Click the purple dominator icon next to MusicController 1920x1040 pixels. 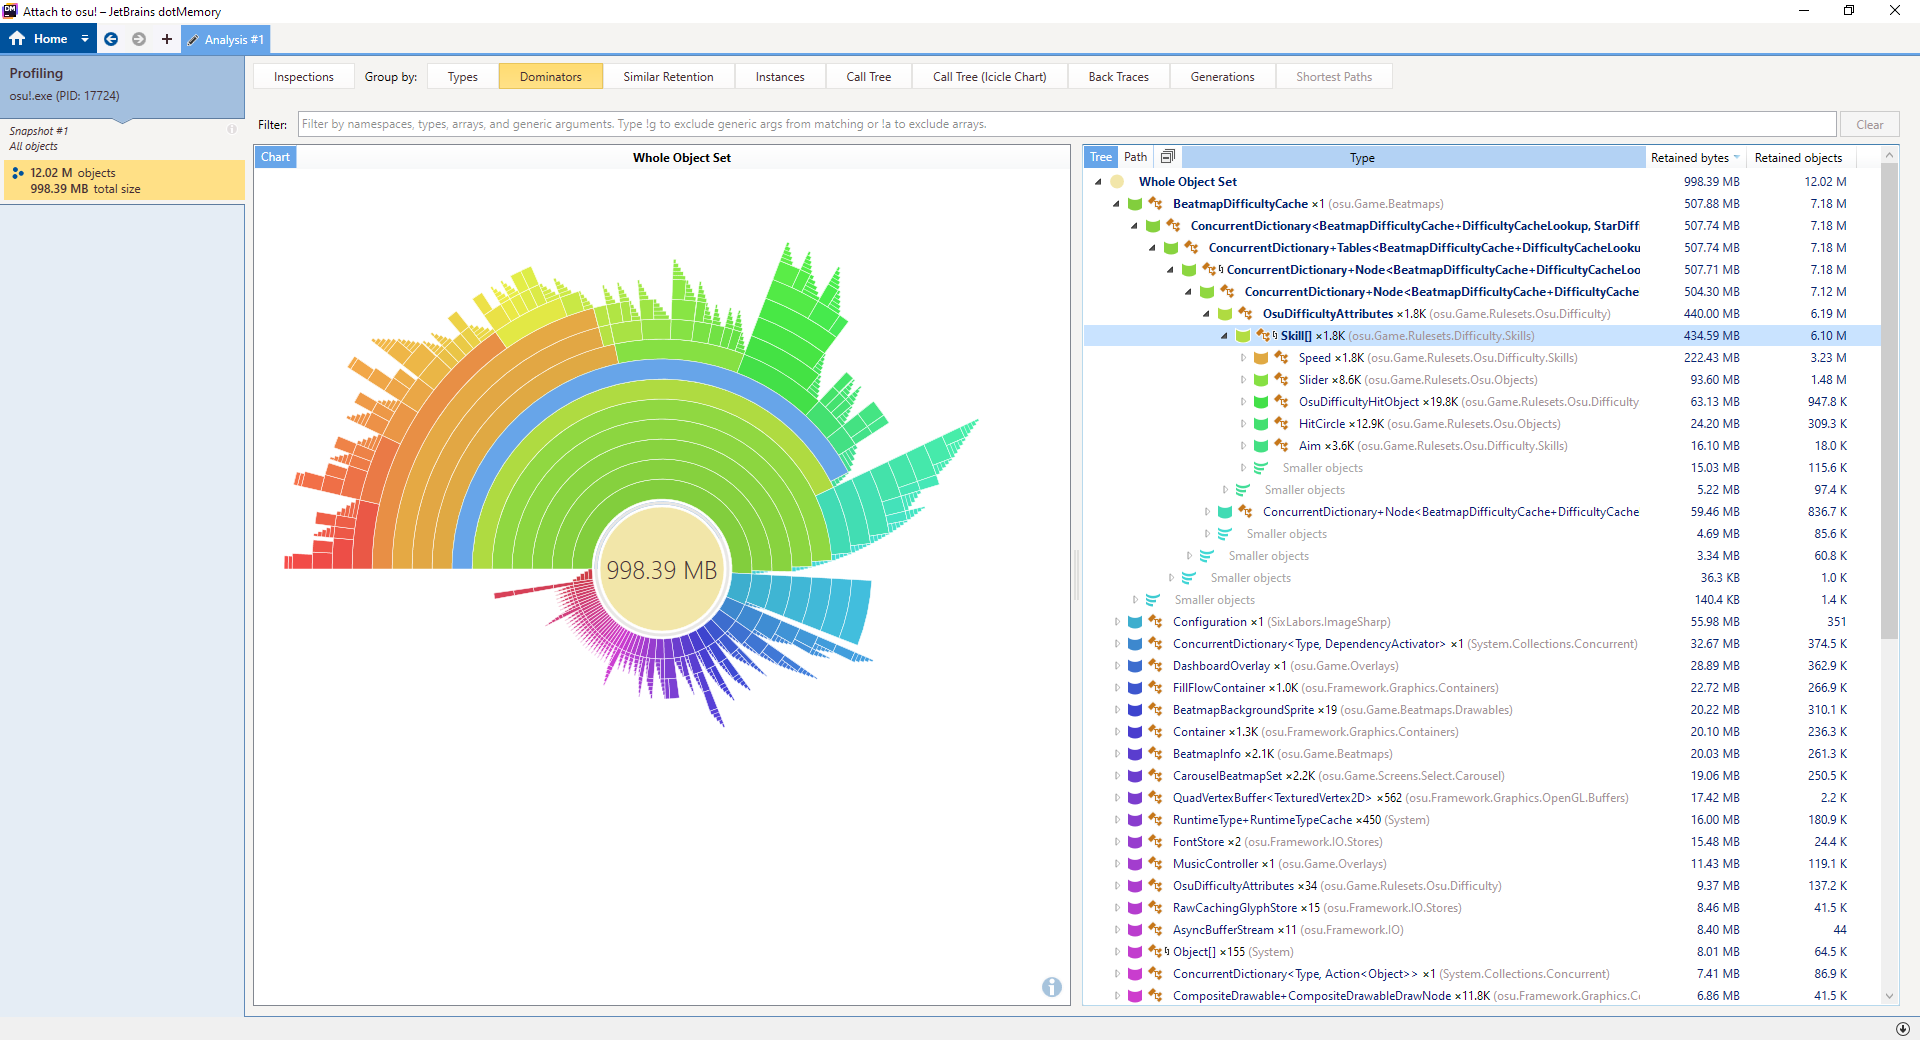tap(1135, 864)
